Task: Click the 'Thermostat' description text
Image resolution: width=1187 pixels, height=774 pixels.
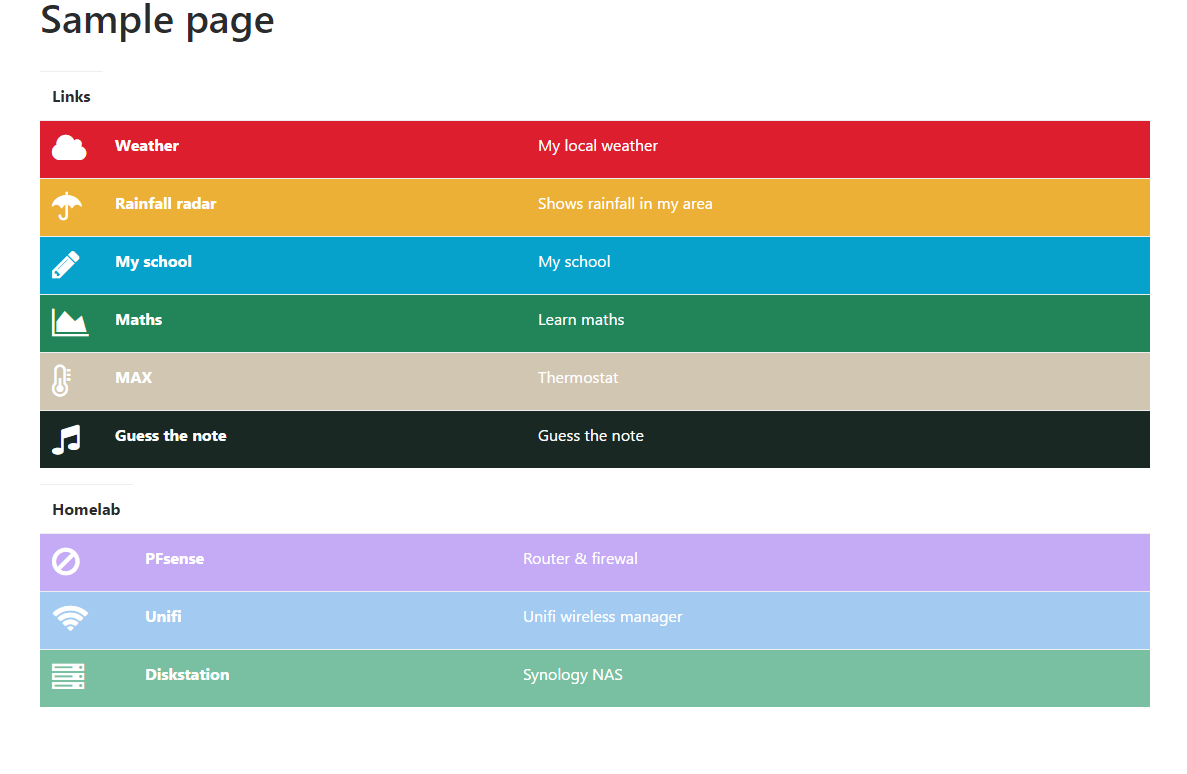Action: coord(578,378)
